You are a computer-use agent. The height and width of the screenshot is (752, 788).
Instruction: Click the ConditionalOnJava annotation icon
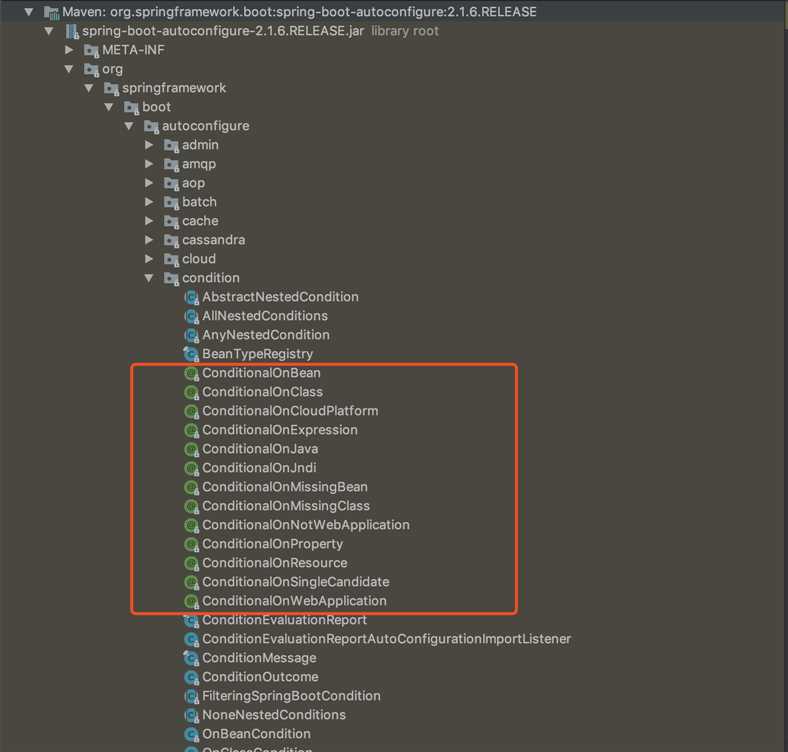[x=191, y=449]
